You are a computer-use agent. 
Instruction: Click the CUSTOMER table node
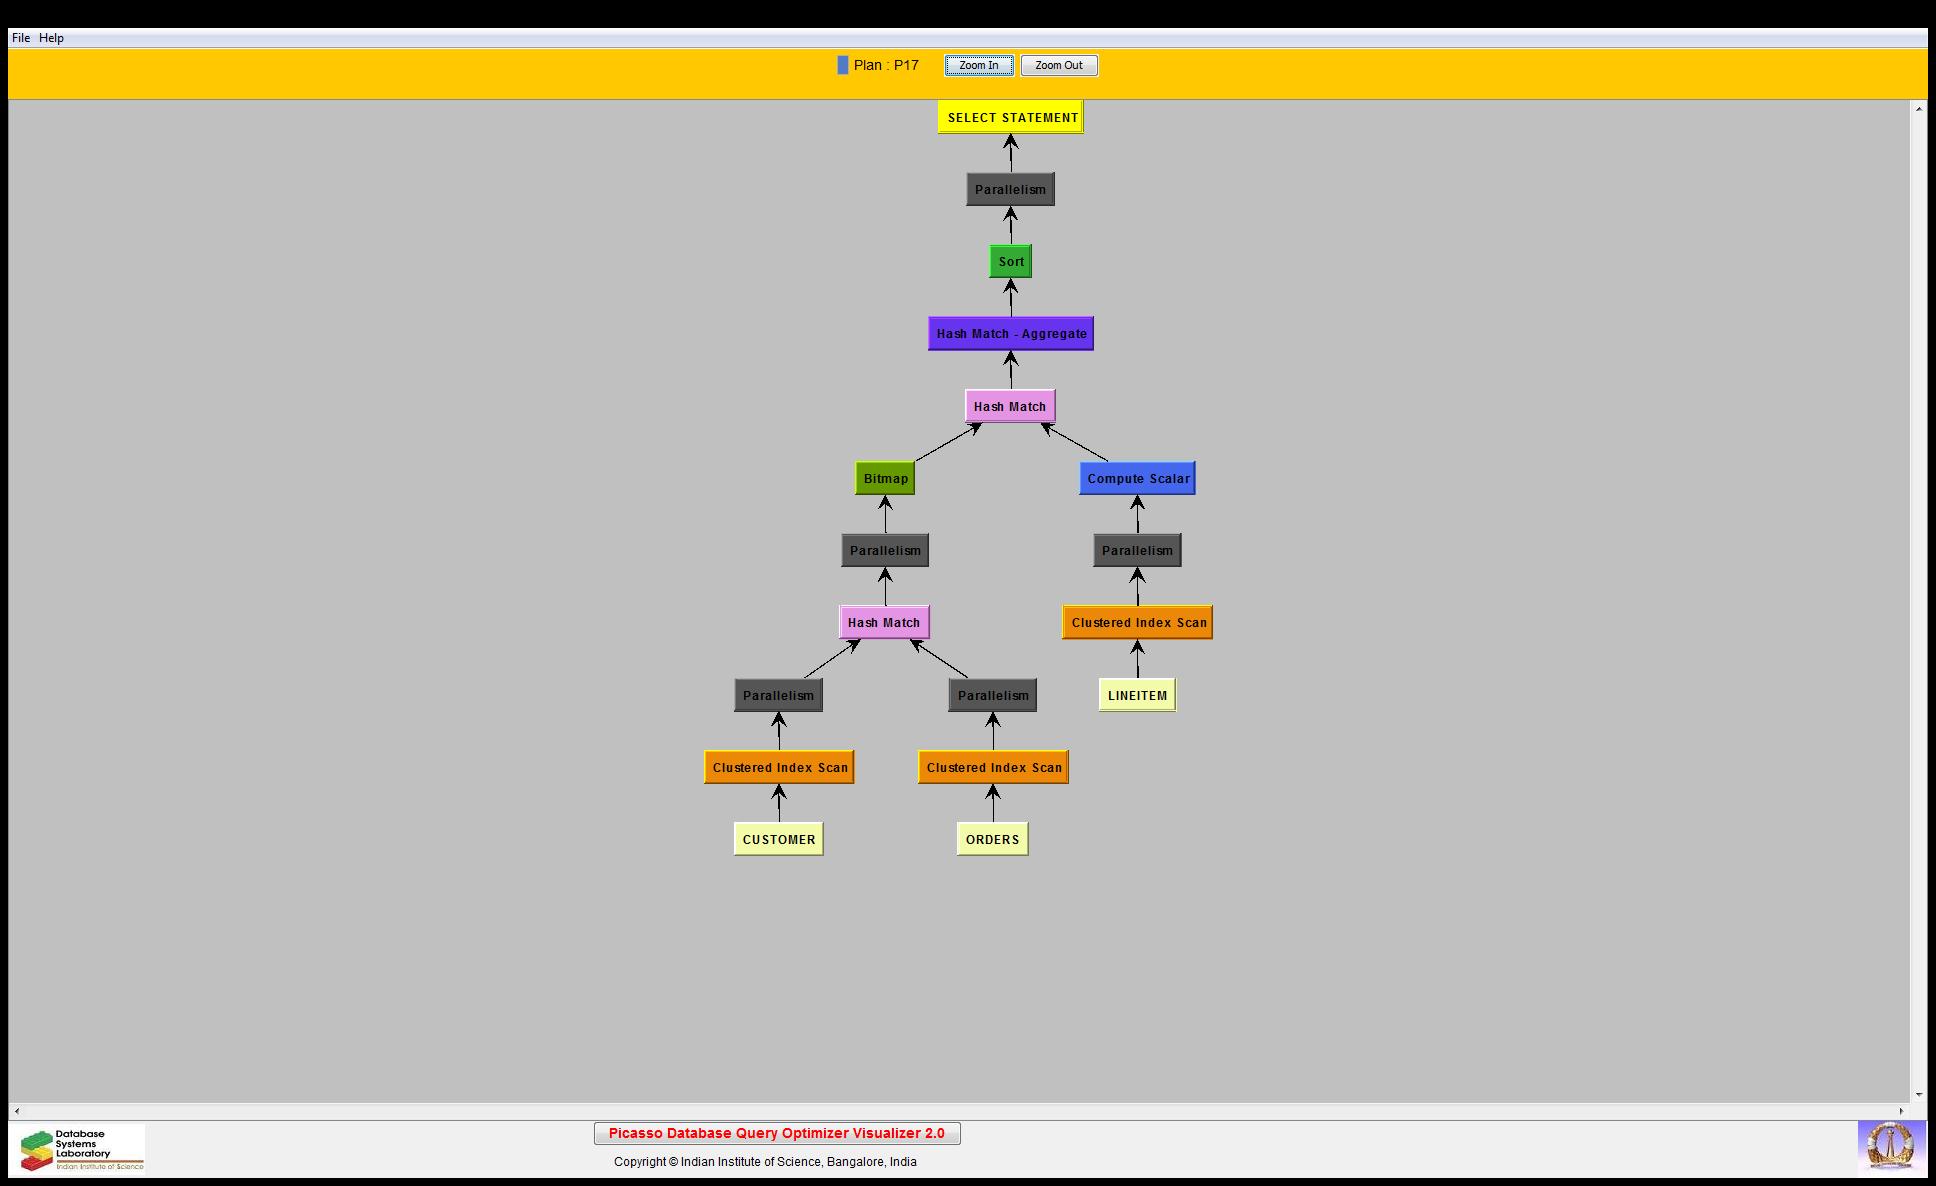[778, 839]
